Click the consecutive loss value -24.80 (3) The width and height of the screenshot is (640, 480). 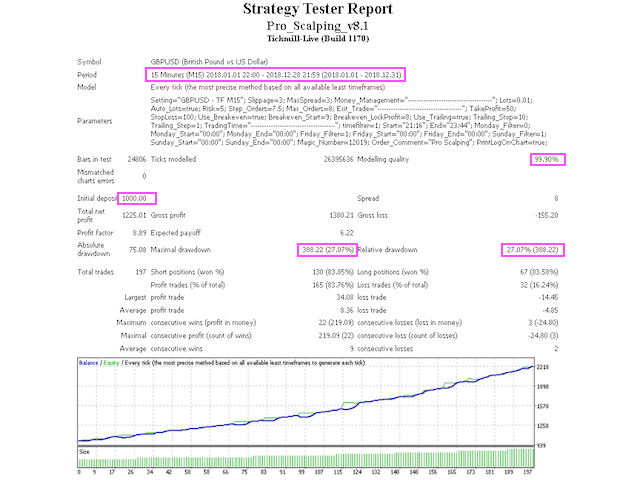[543, 336]
